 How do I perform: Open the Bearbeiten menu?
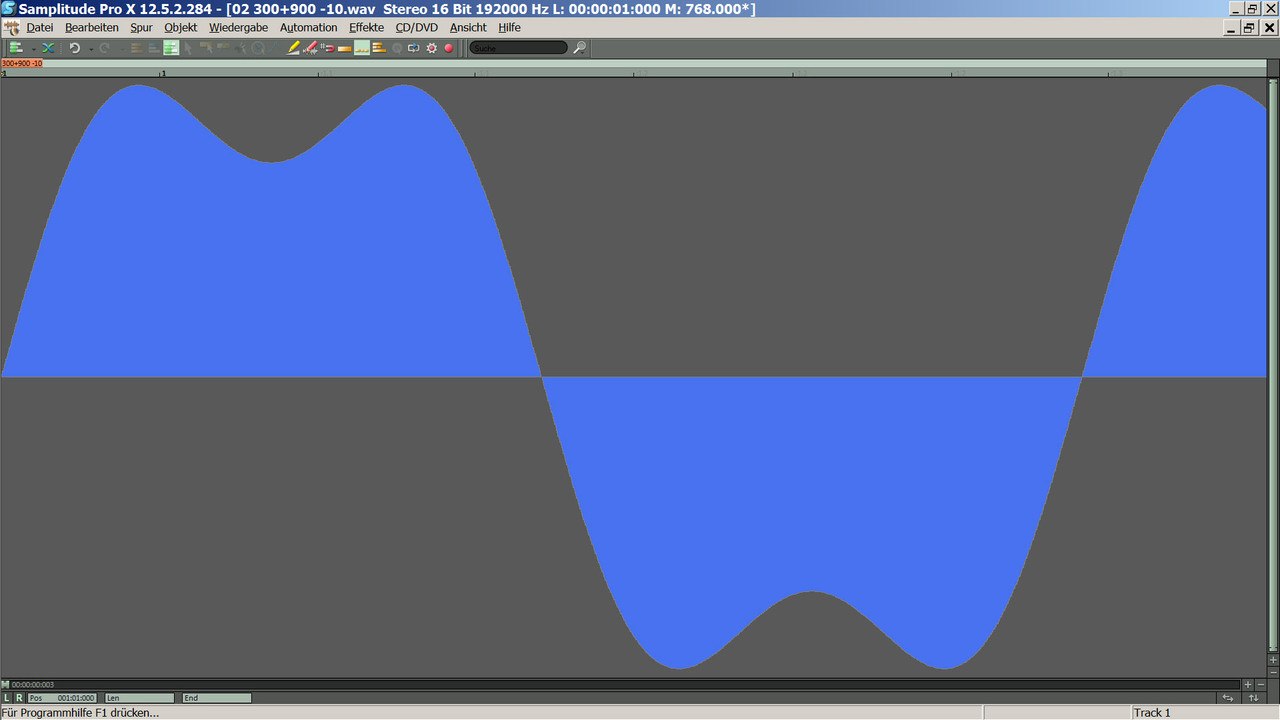pyautogui.click(x=92, y=28)
